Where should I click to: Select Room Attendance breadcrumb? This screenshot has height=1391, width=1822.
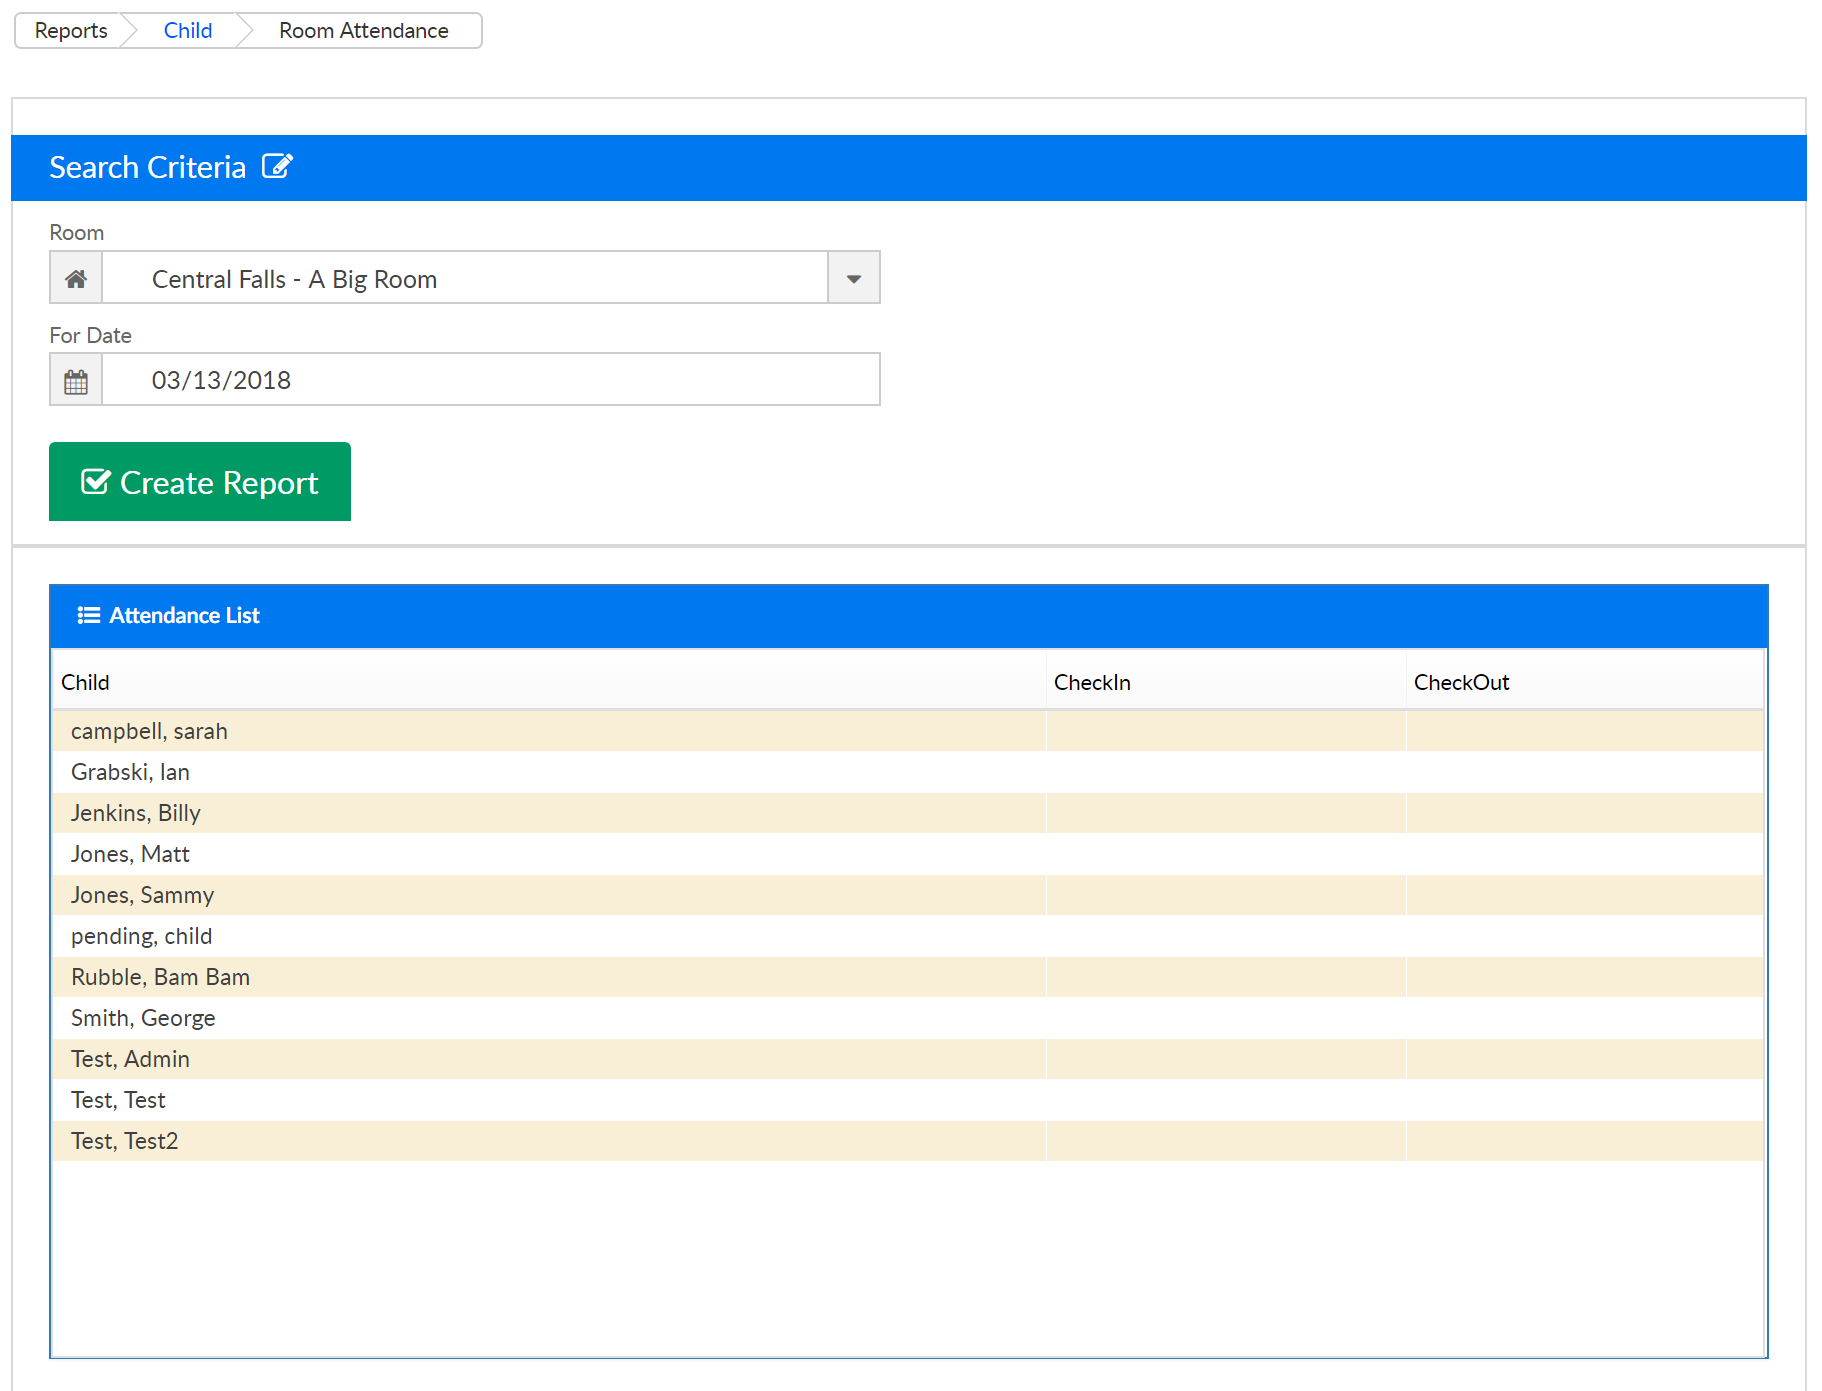[364, 31]
